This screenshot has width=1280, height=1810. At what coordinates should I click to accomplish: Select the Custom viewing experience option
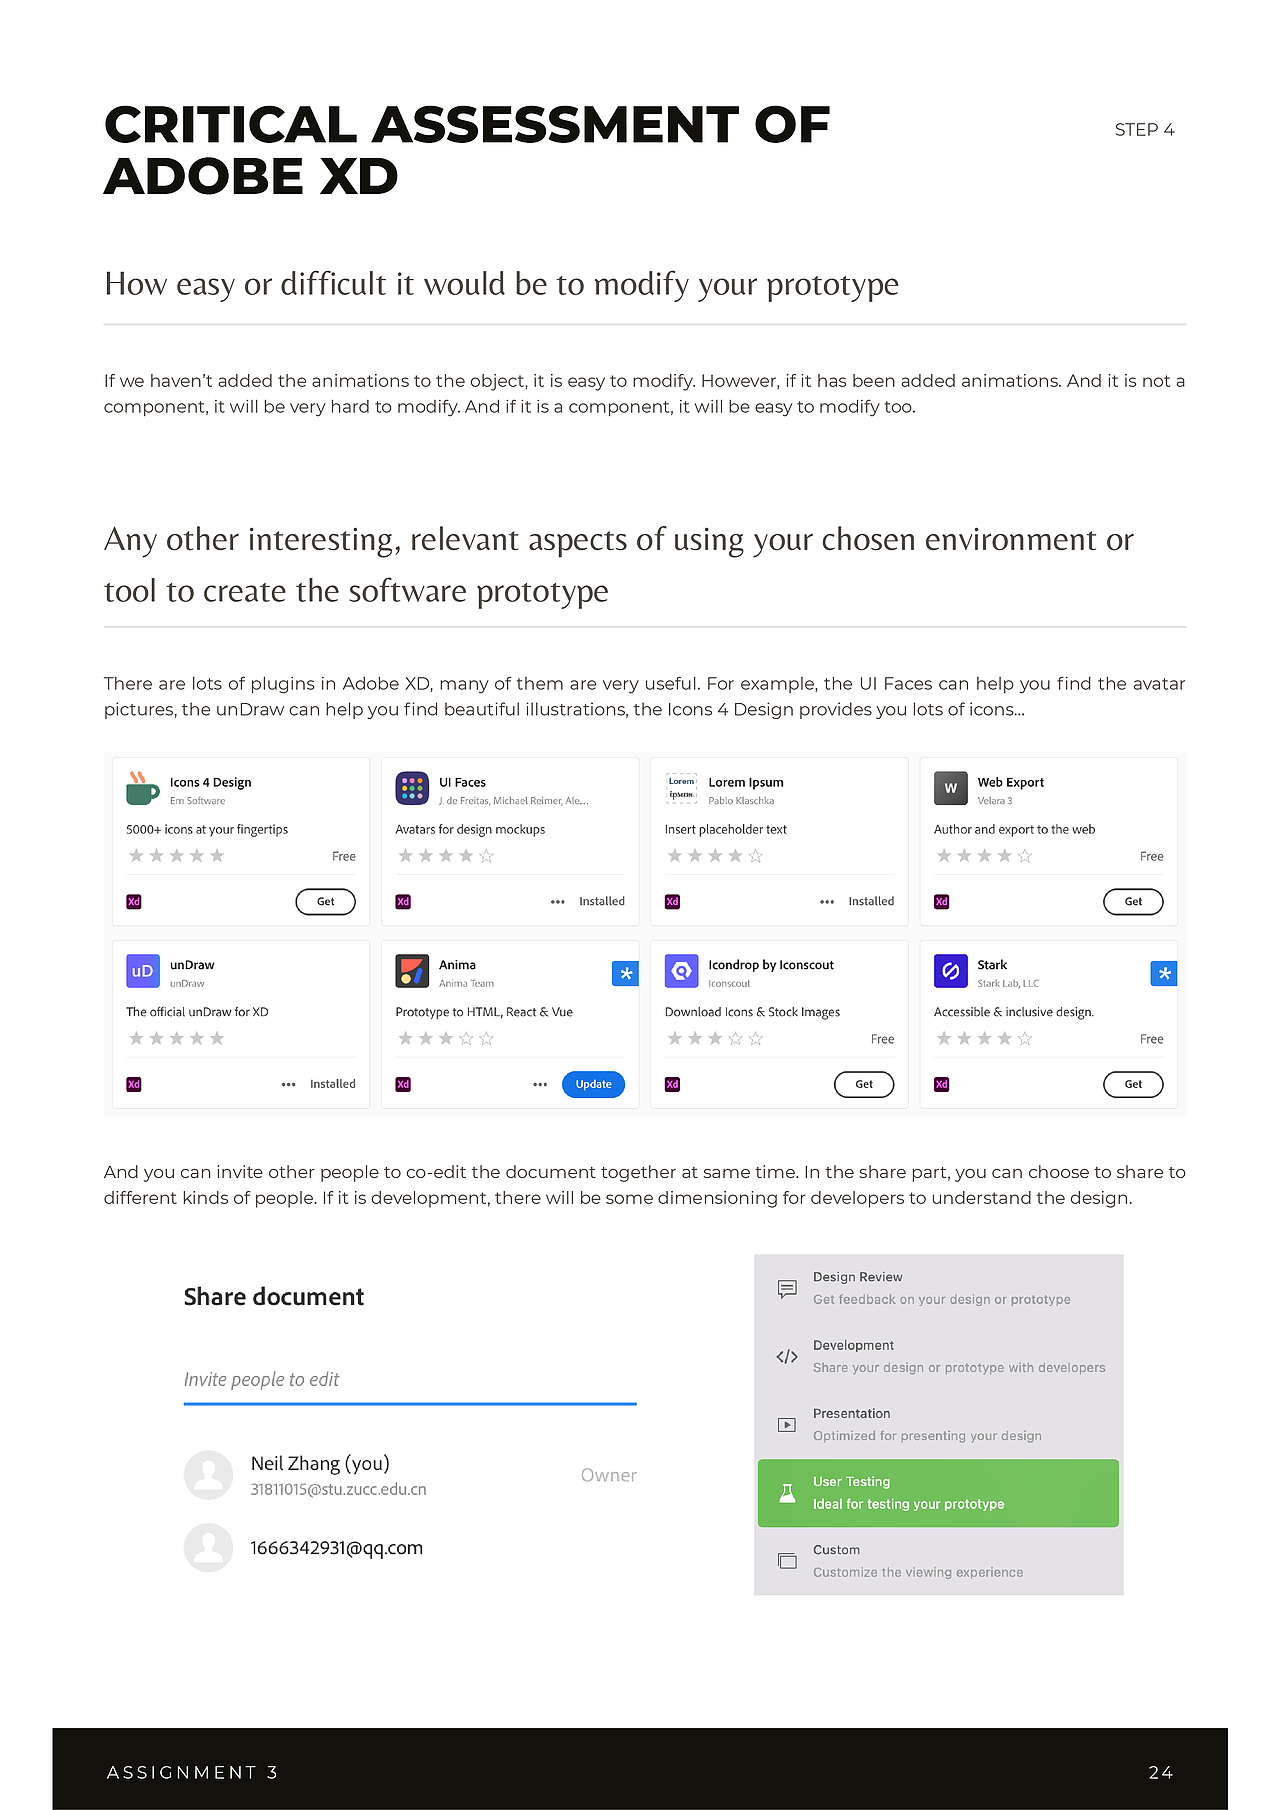click(938, 1561)
